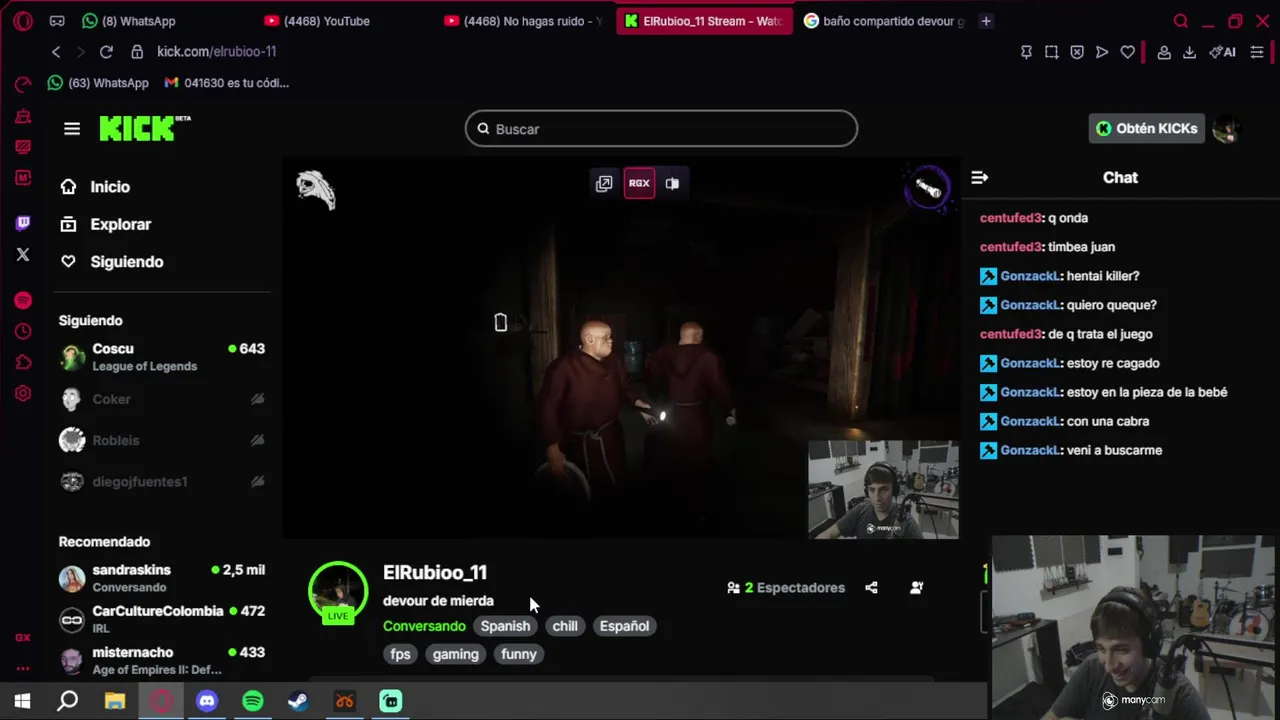Open Discord from the taskbar
This screenshot has width=1280, height=720.
coord(207,701)
